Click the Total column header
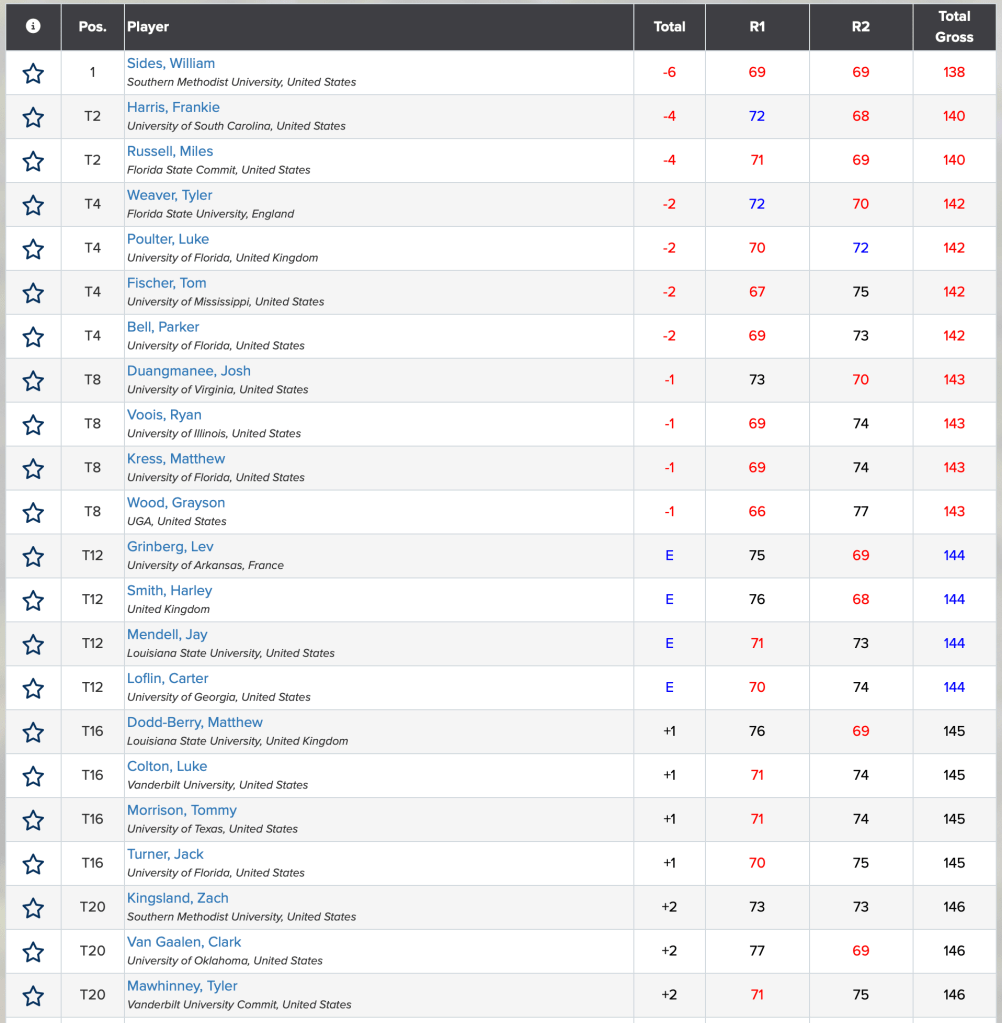Viewport: 1002px width, 1023px height. click(669, 27)
